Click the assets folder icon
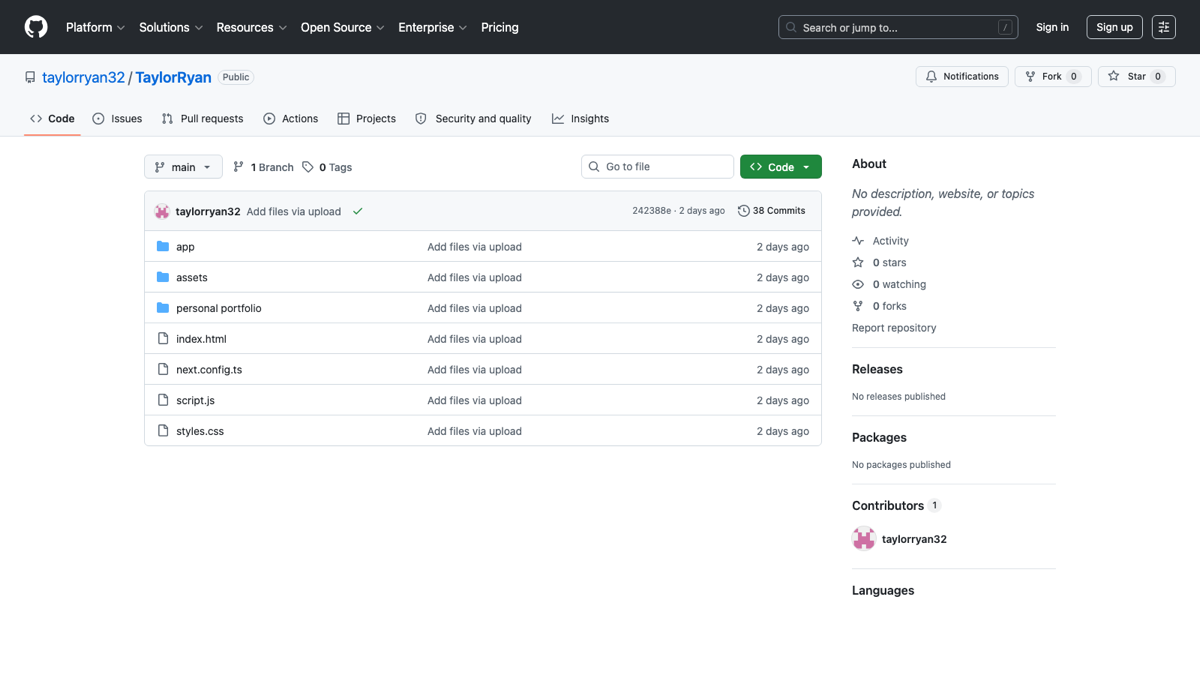 click(163, 277)
